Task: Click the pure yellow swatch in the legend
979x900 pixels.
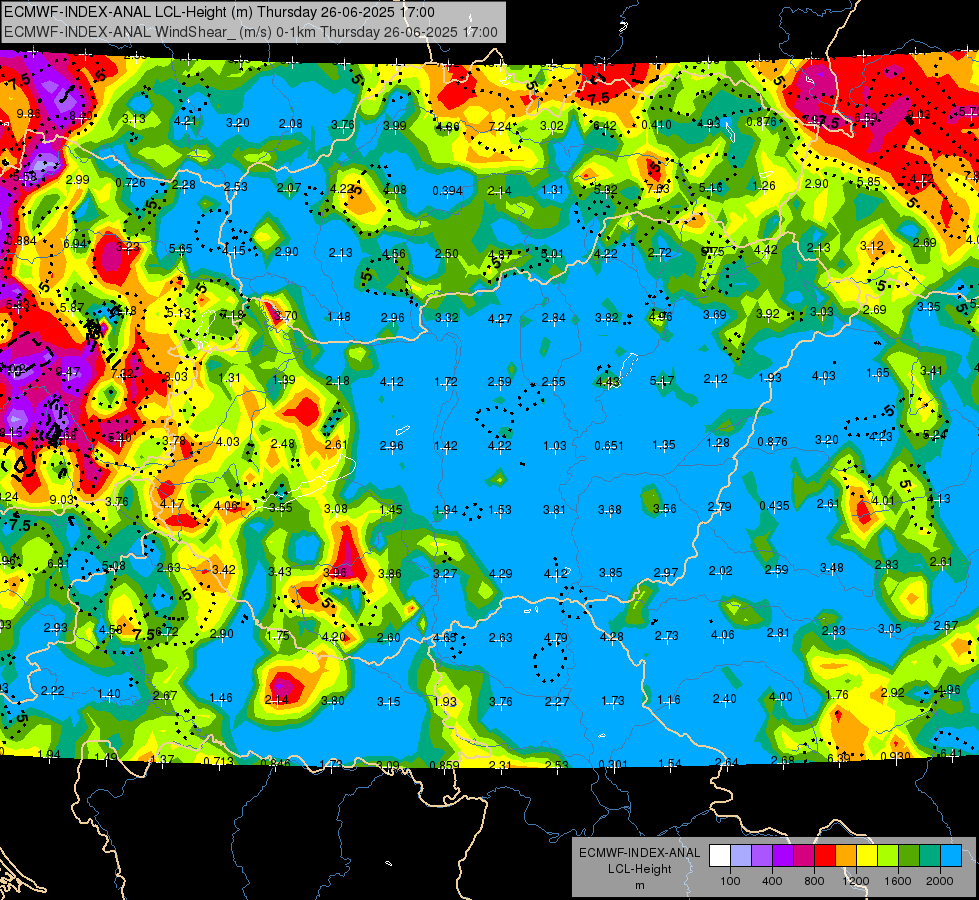Action: [867, 856]
